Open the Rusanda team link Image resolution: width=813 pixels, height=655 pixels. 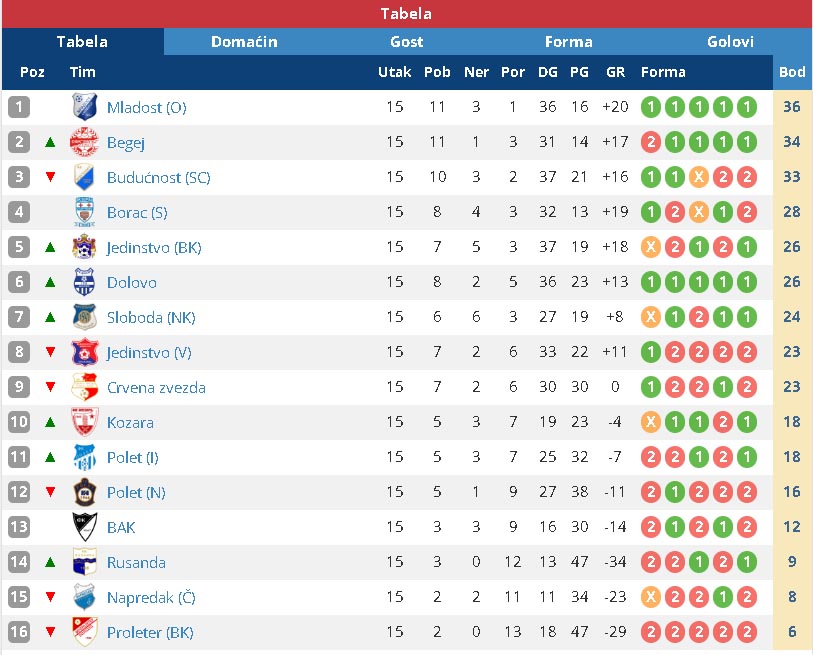[136, 562]
